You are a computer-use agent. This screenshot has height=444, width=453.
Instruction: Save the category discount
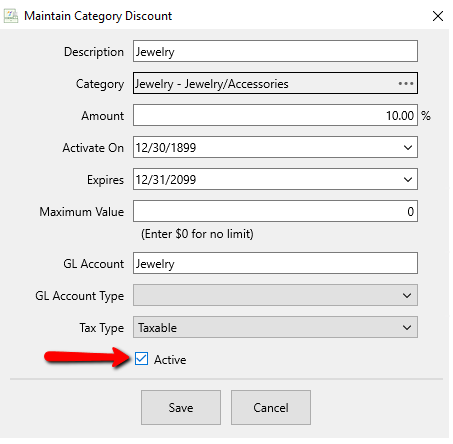coord(181,407)
